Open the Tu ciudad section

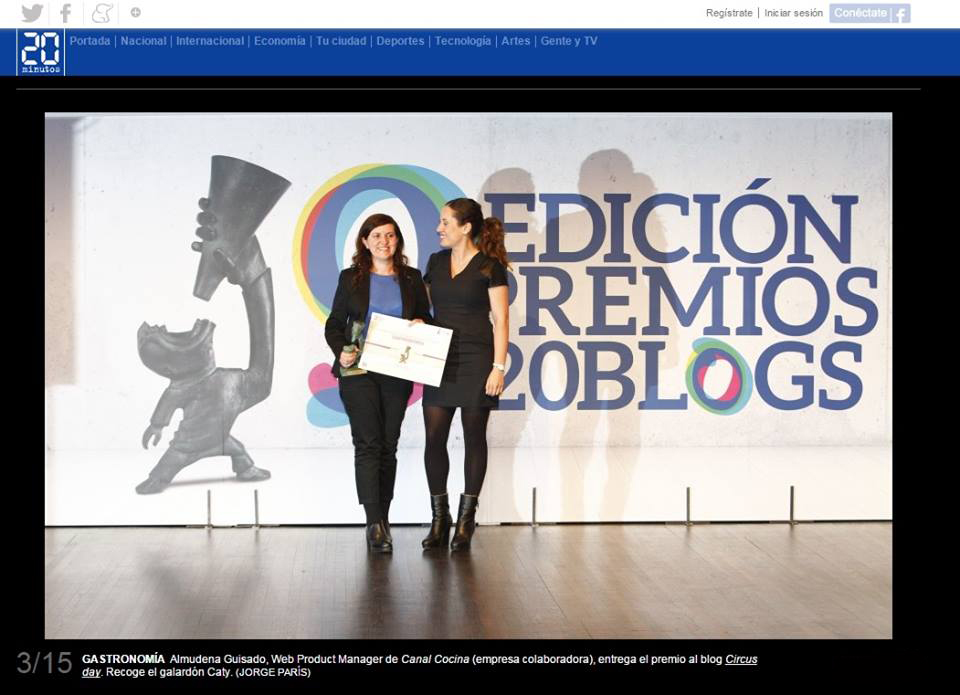point(341,41)
